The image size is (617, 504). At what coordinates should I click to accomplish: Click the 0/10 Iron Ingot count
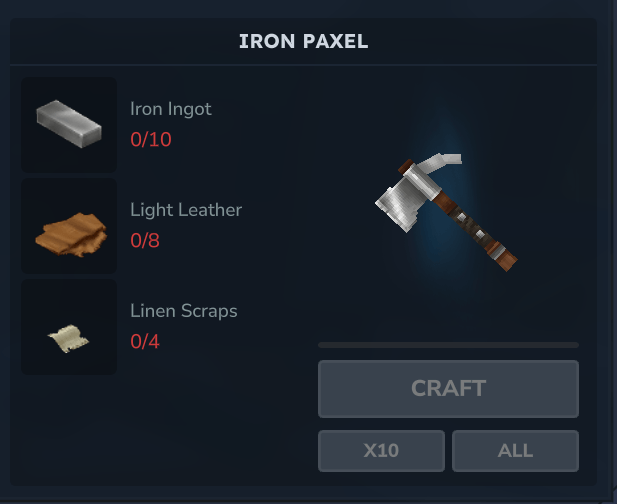pyautogui.click(x=151, y=139)
